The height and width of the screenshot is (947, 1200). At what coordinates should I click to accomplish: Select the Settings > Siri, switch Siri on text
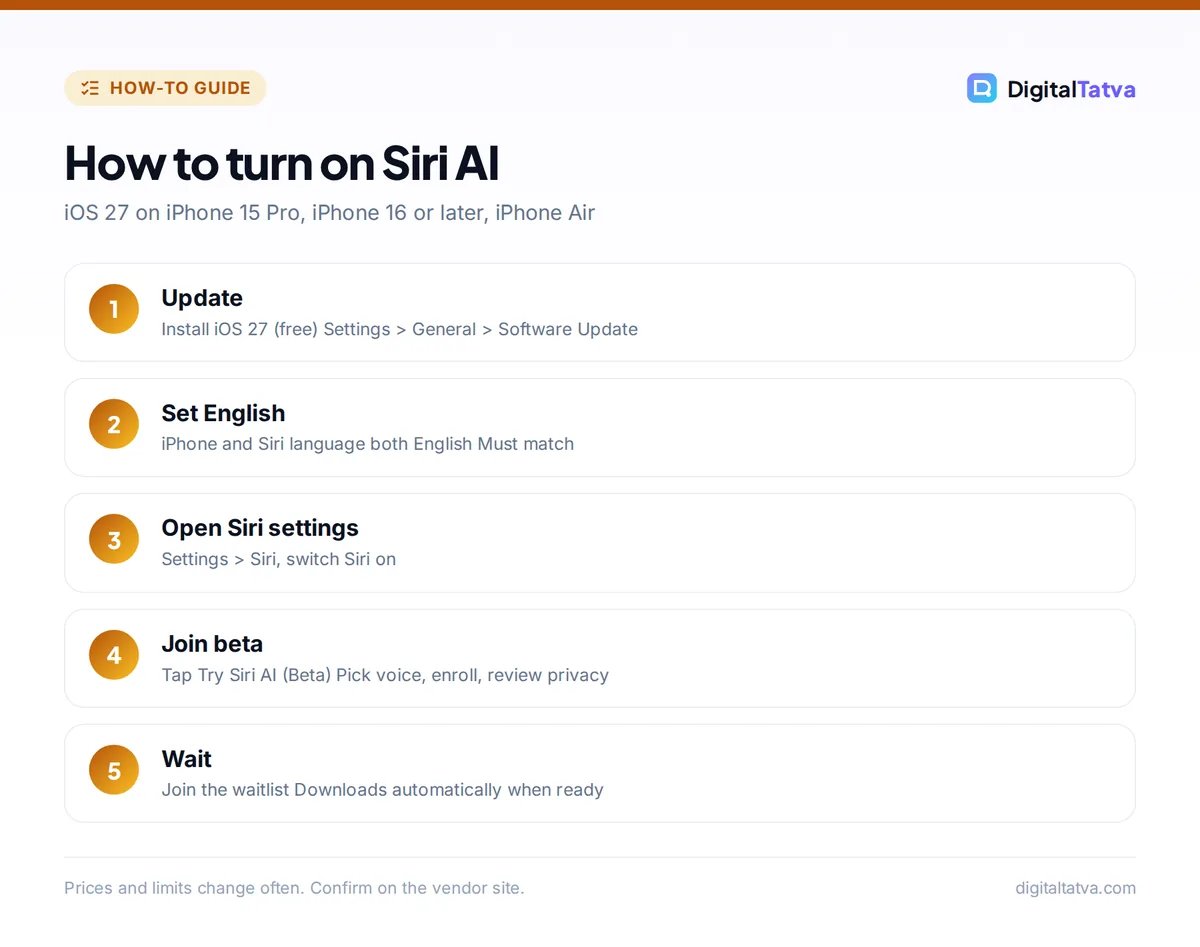(279, 559)
